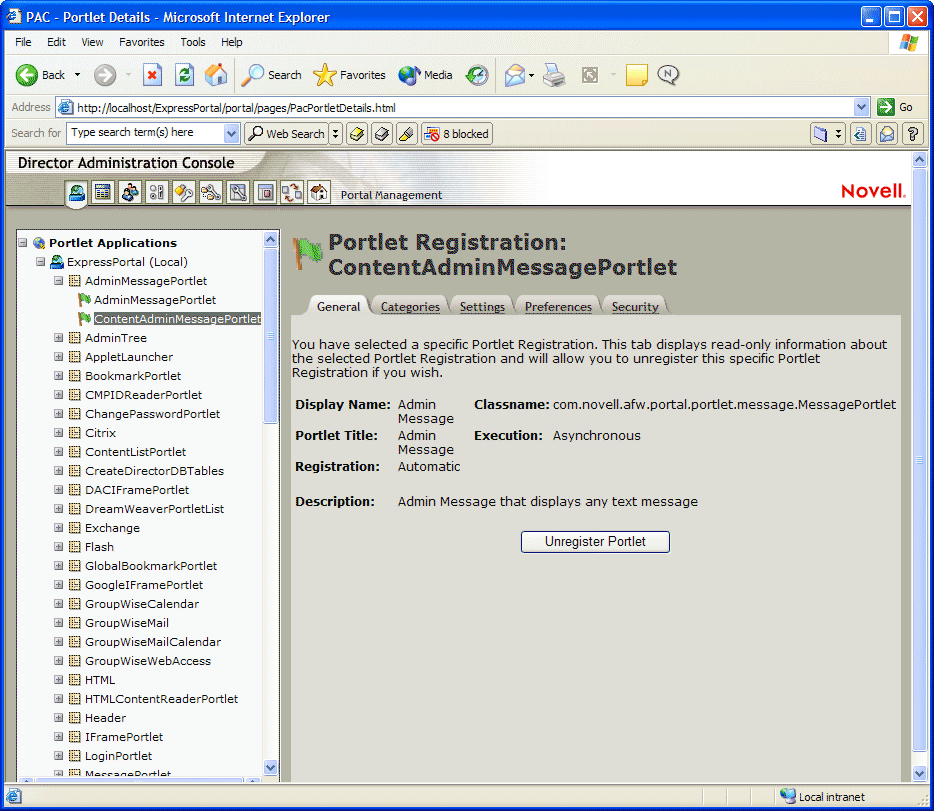Image resolution: width=934 pixels, height=811 pixels.
Task: Click the Novell logo
Action: click(873, 191)
